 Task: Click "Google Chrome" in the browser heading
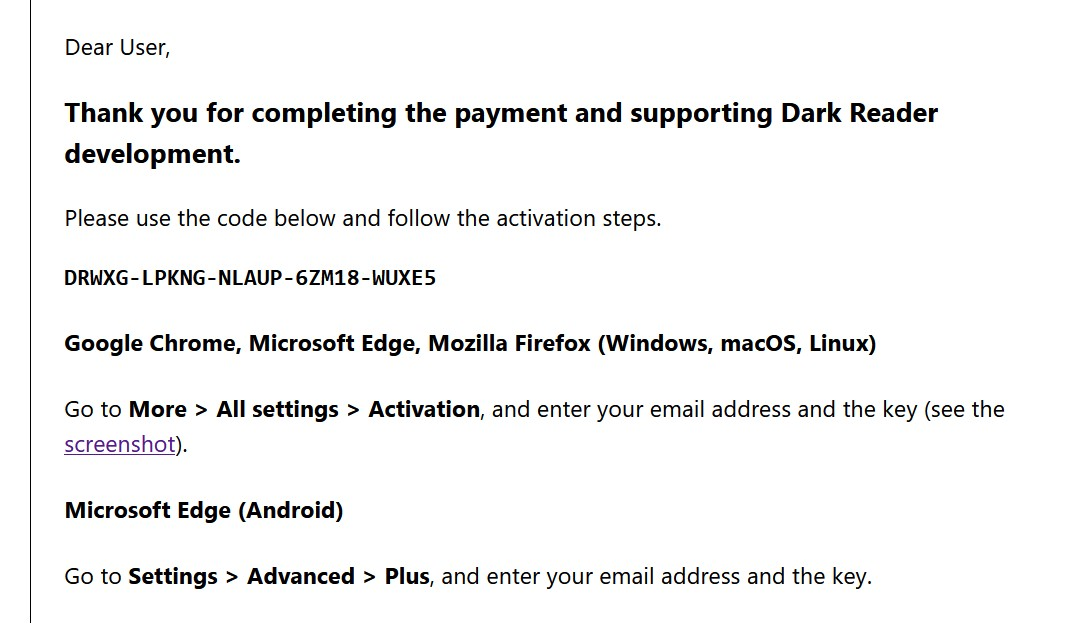151,344
